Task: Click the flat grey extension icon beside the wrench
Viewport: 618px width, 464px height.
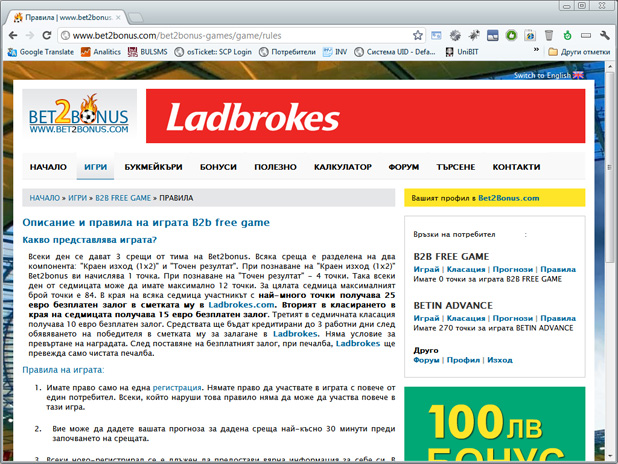Action: (x=586, y=35)
